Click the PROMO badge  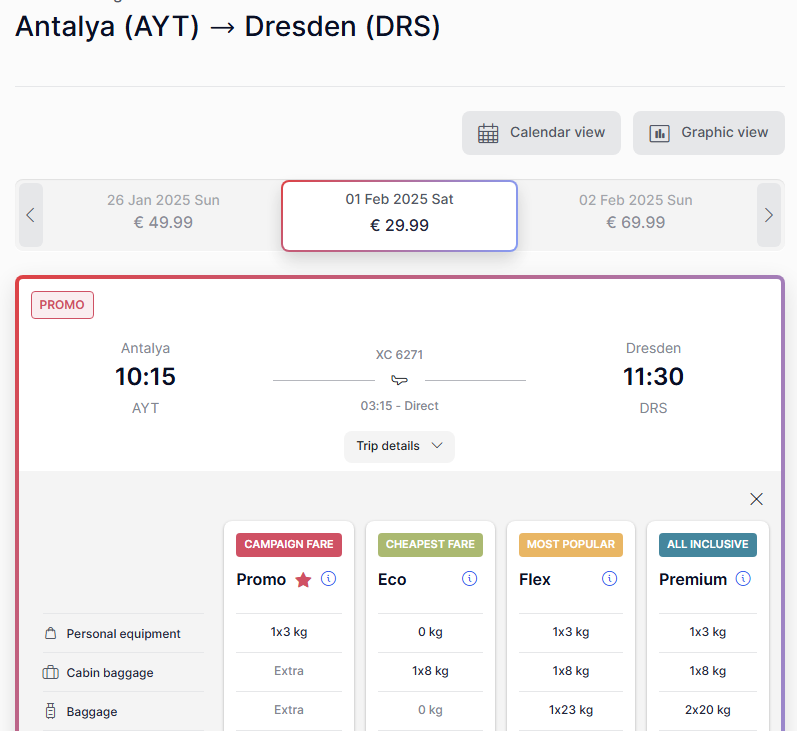[x=62, y=305]
